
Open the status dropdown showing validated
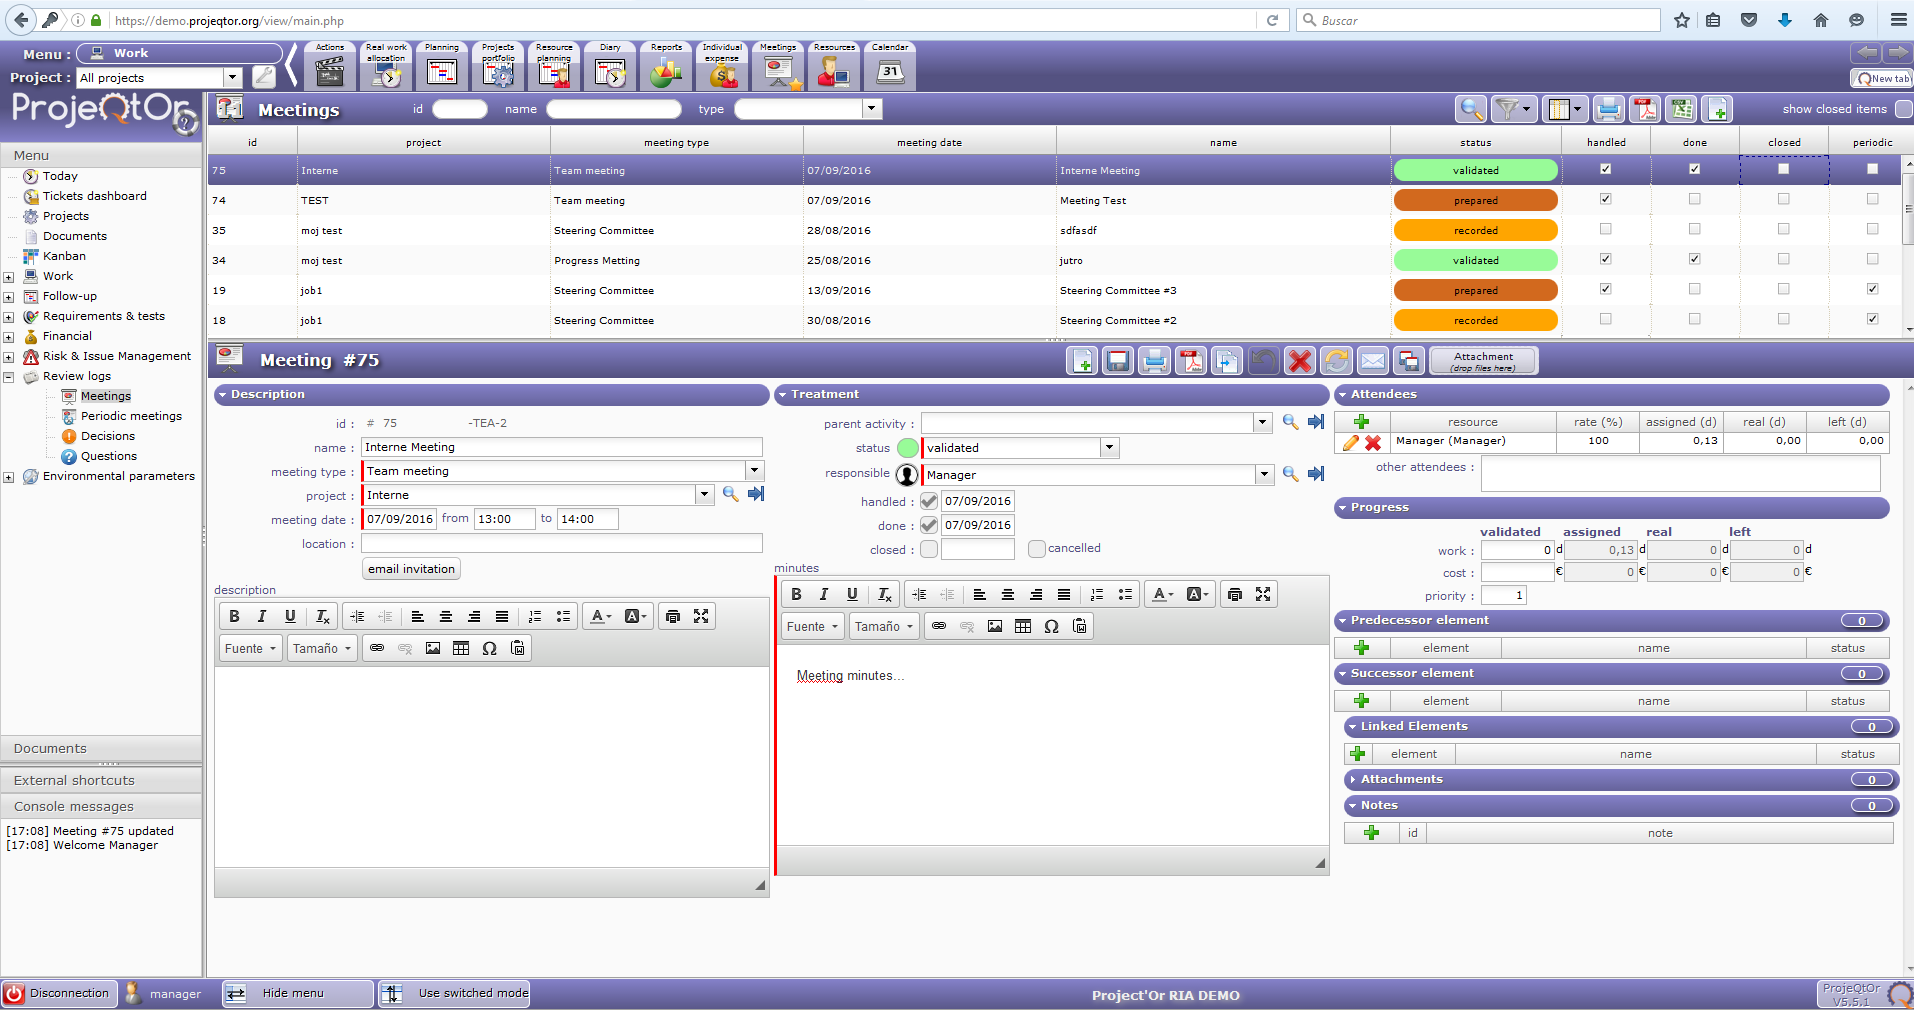pos(1109,448)
